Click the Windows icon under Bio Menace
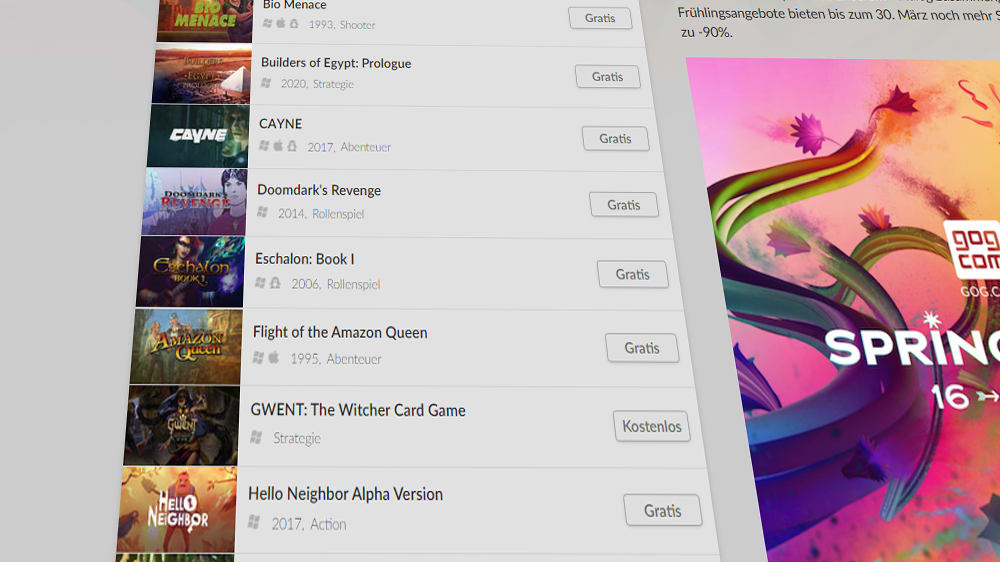 point(267,24)
